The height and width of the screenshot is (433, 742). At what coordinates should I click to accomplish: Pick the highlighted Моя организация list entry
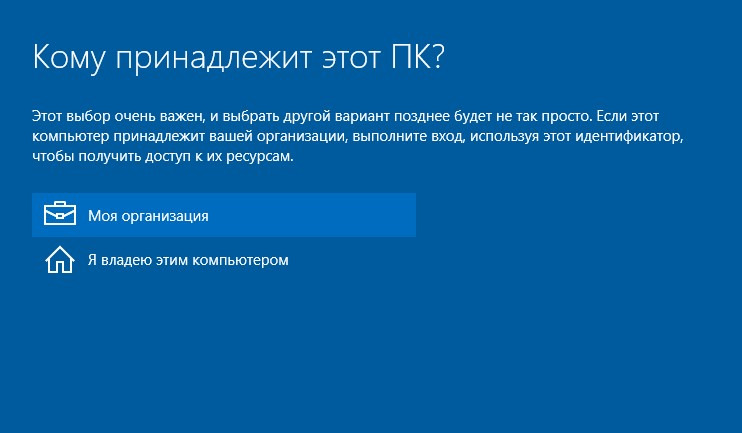point(223,215)
